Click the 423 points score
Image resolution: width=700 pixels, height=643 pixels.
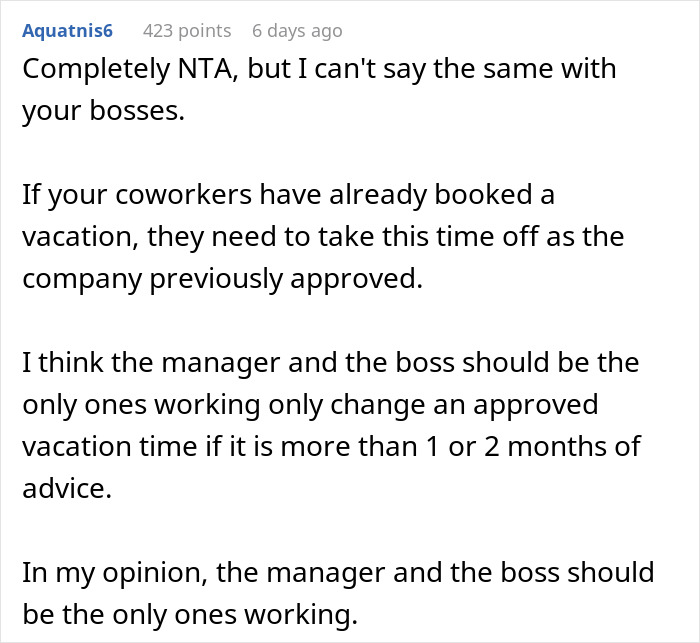187,31
